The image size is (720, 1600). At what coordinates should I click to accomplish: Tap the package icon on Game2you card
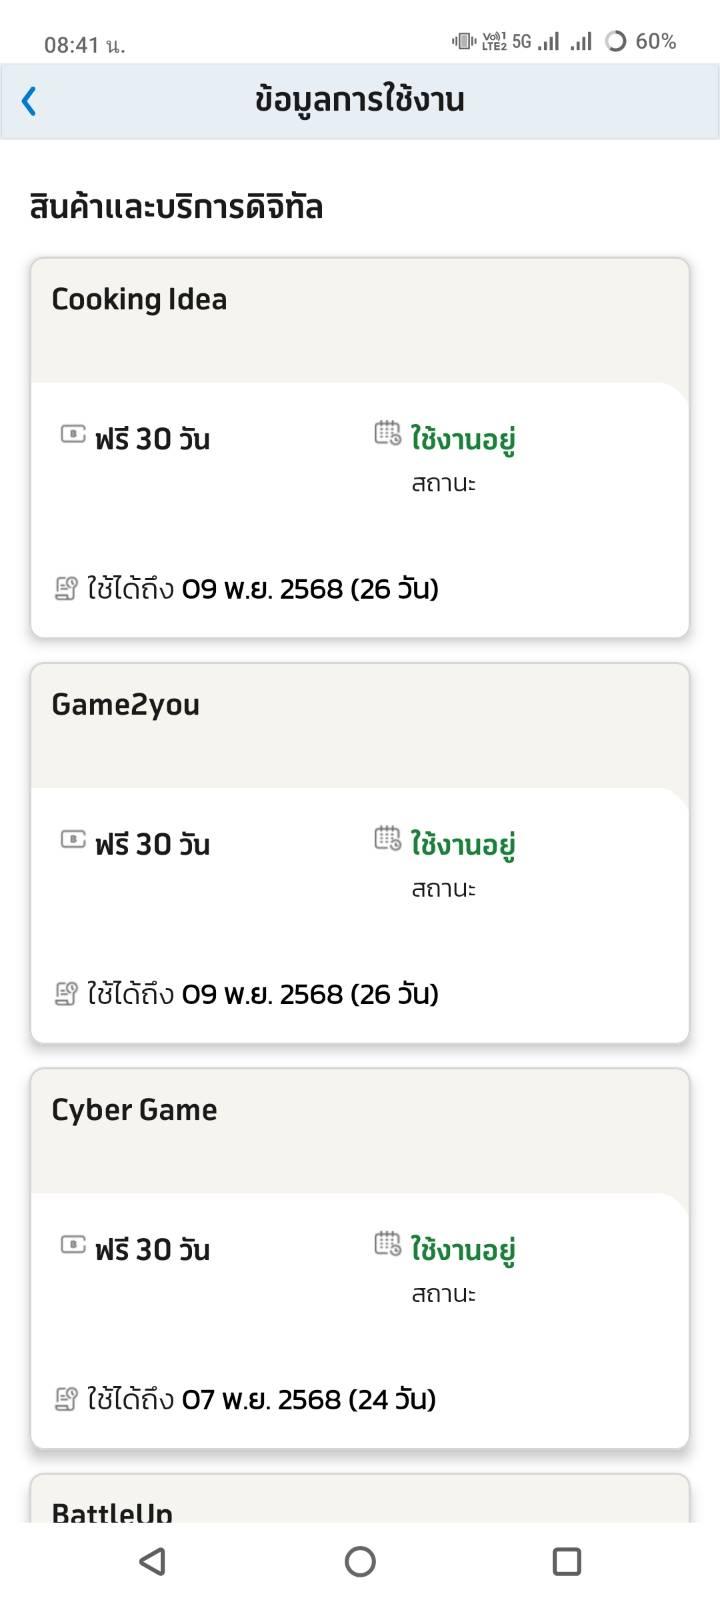tap(73, 839)
